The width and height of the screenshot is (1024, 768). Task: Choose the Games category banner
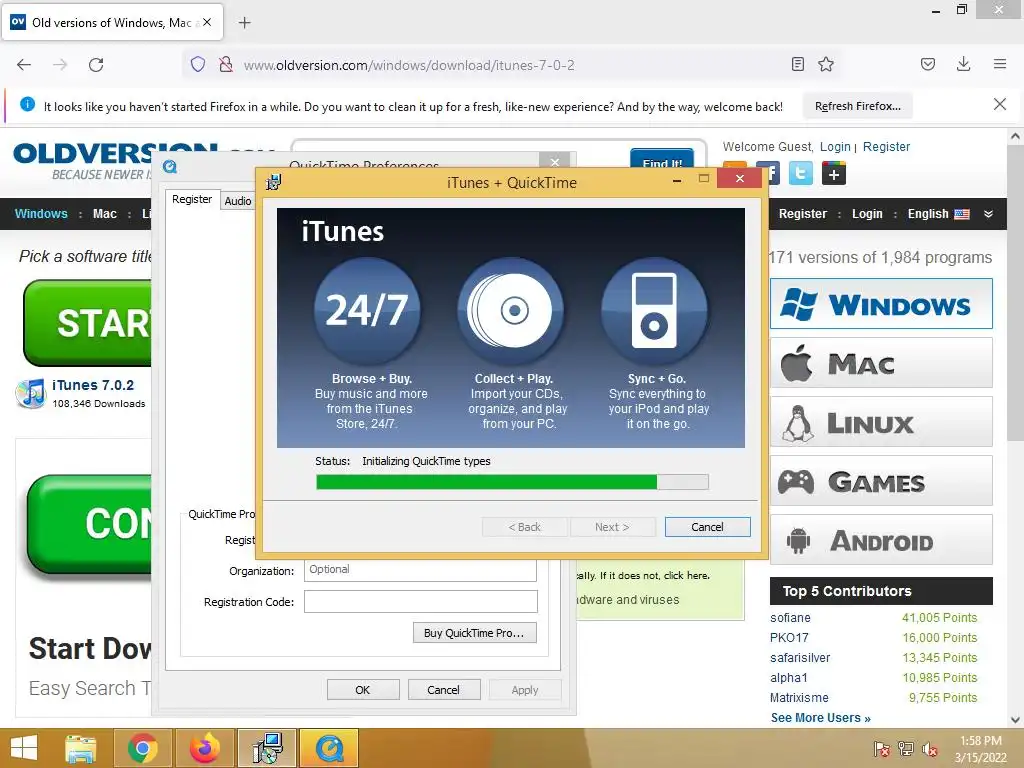tap(881, 481)
